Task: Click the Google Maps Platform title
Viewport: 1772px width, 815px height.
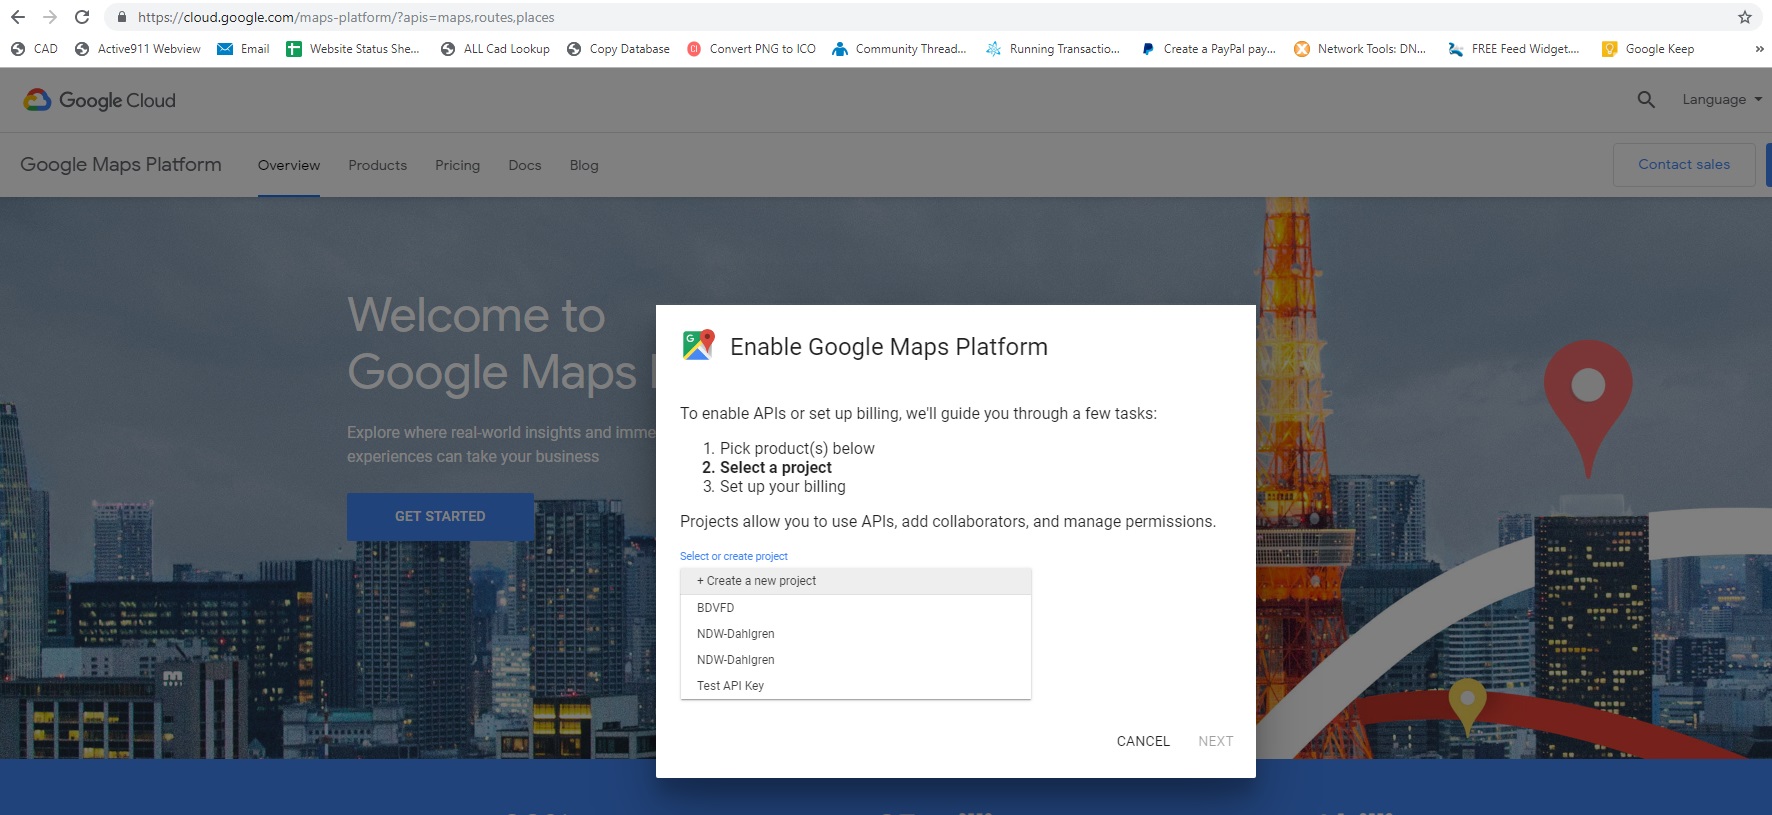Action: tap(121, 164)
